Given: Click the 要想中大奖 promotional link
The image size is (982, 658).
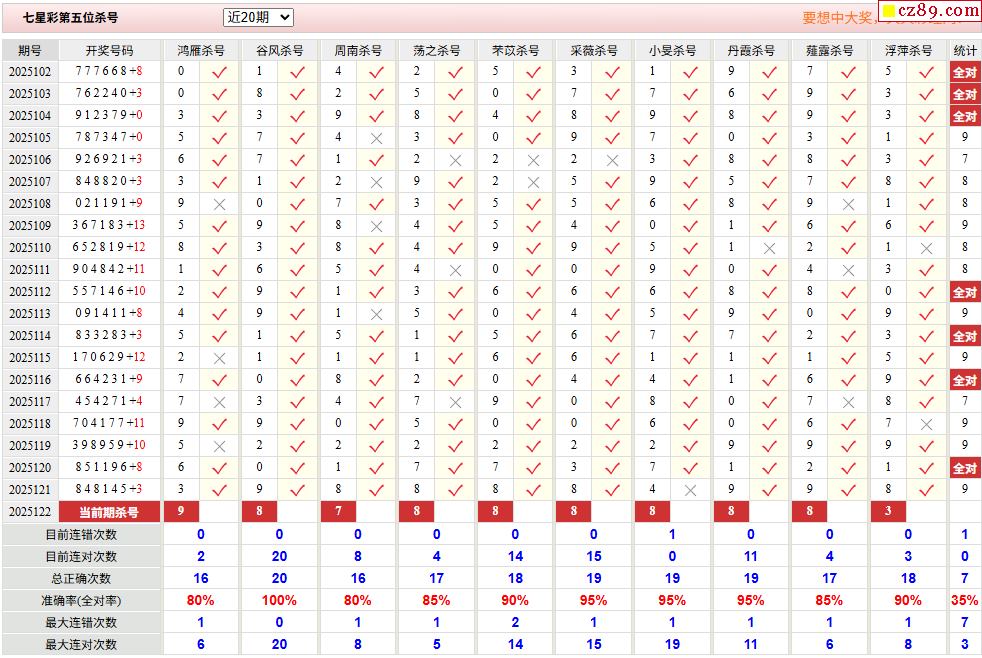Looking at the screenshot, I should click(836, 18).
